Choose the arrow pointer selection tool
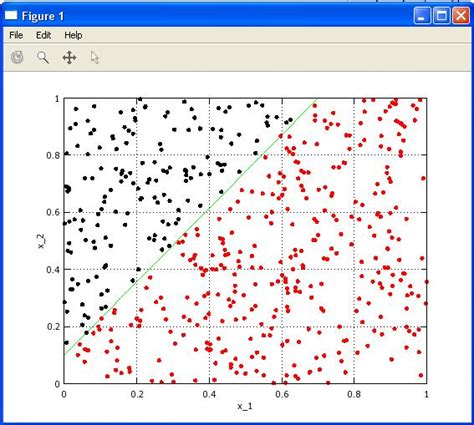The height and width of the screenshot is (425, 474). pyautogui.click(x=95, y=58)
